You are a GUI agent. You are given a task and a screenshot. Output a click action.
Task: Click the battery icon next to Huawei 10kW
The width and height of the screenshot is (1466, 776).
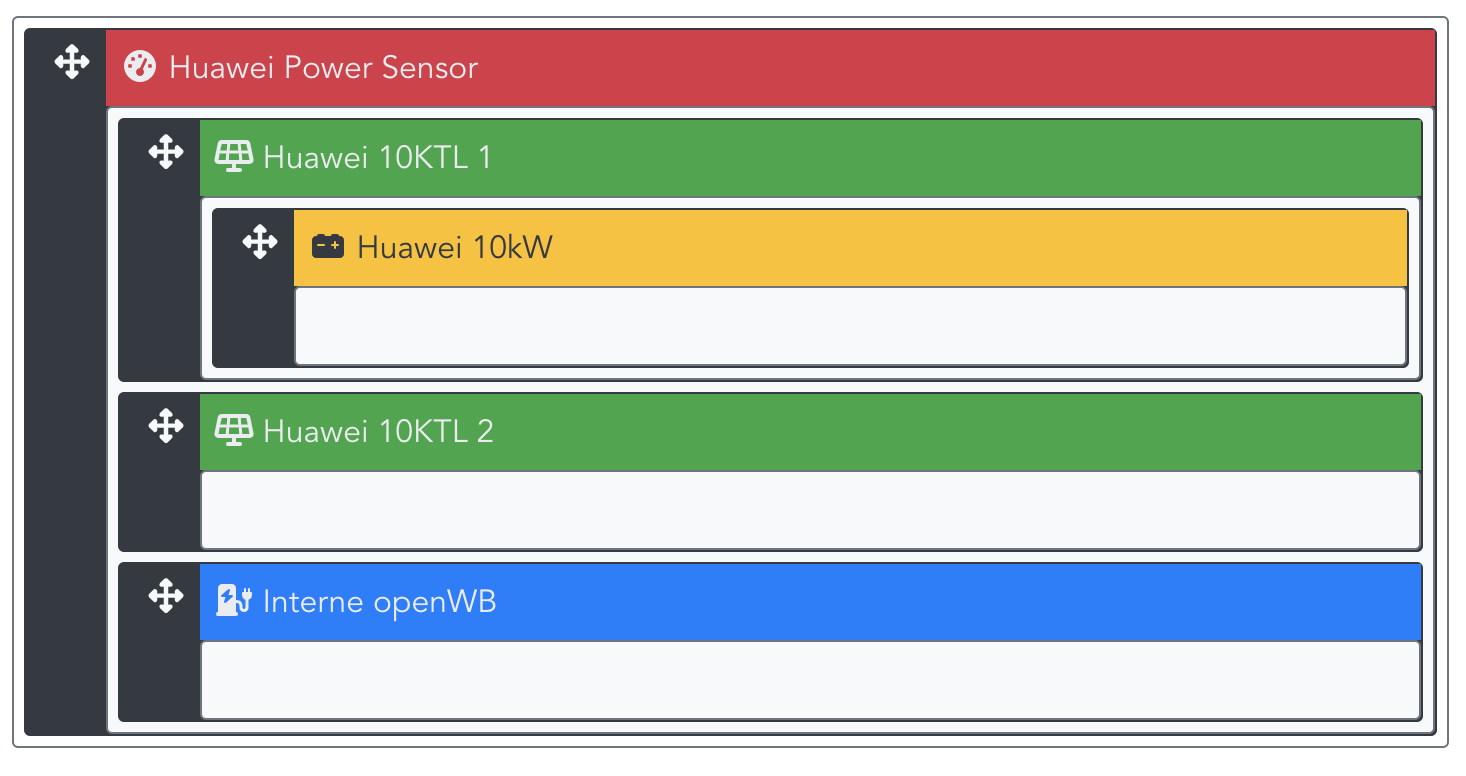tap(328, 246)
